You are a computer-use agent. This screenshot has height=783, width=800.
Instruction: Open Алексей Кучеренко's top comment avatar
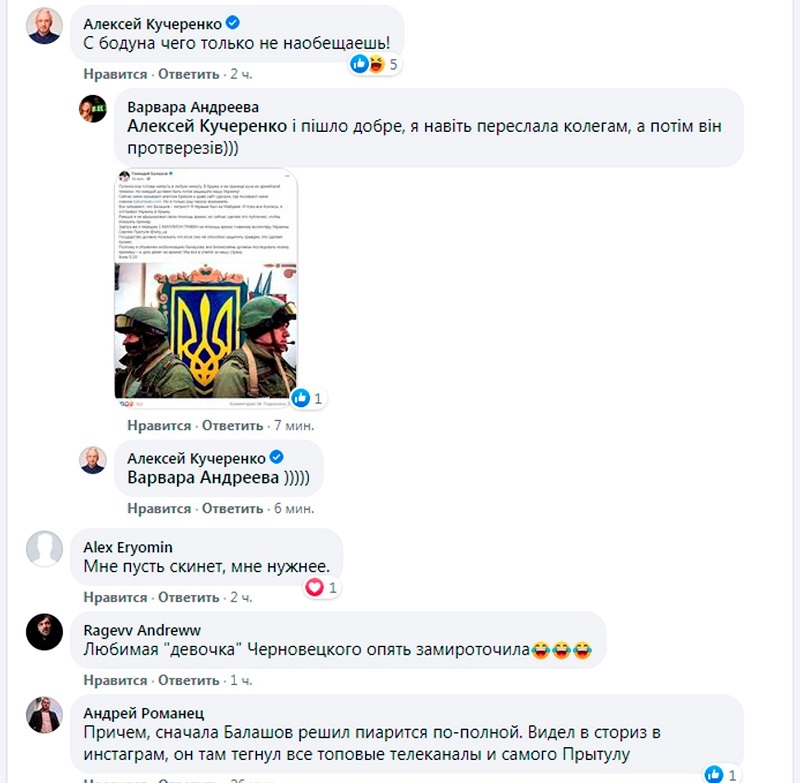[x=44, y=26]
